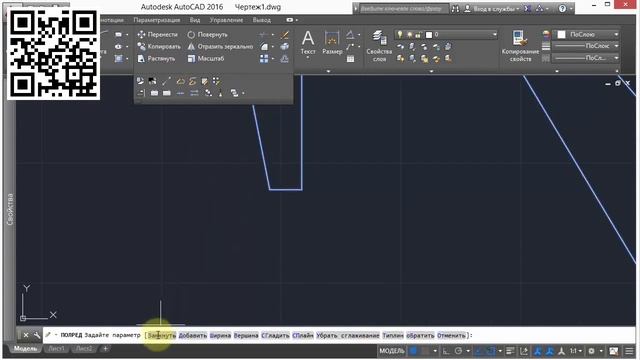Select the Перенести (Move) tool
640x360 pixels.
click(158, 35)
